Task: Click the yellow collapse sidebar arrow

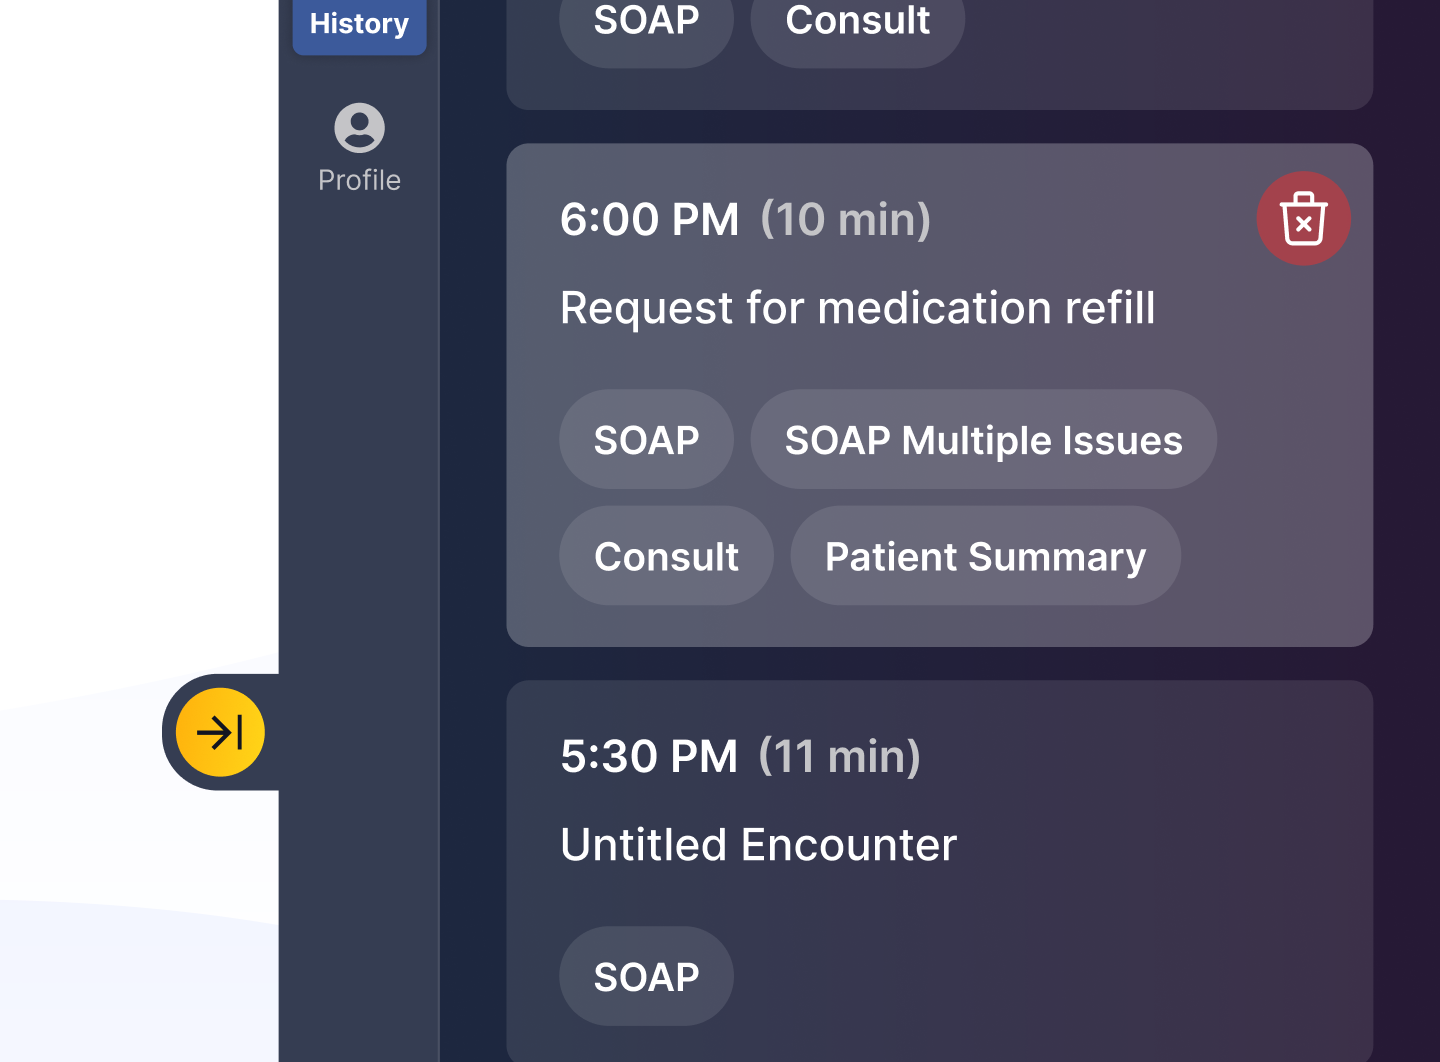Action: coord(220,732)
